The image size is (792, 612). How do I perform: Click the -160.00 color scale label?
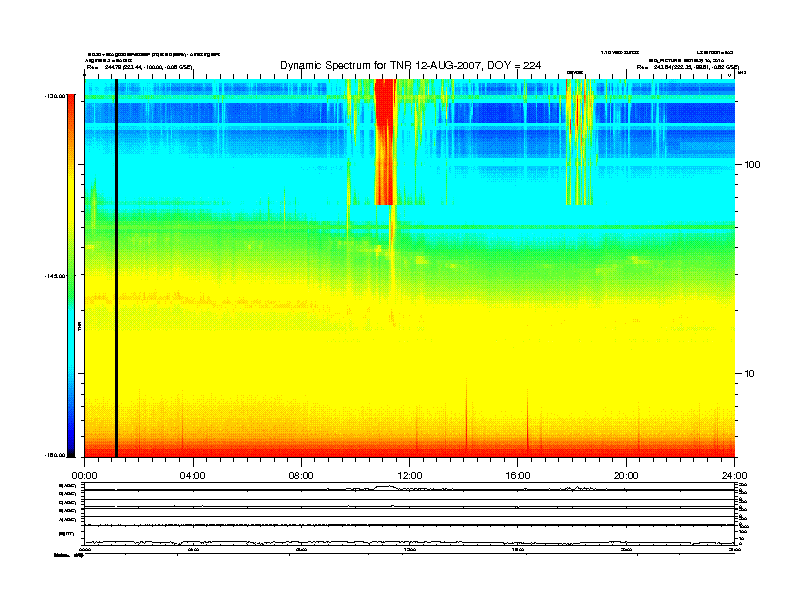point(55,455)
